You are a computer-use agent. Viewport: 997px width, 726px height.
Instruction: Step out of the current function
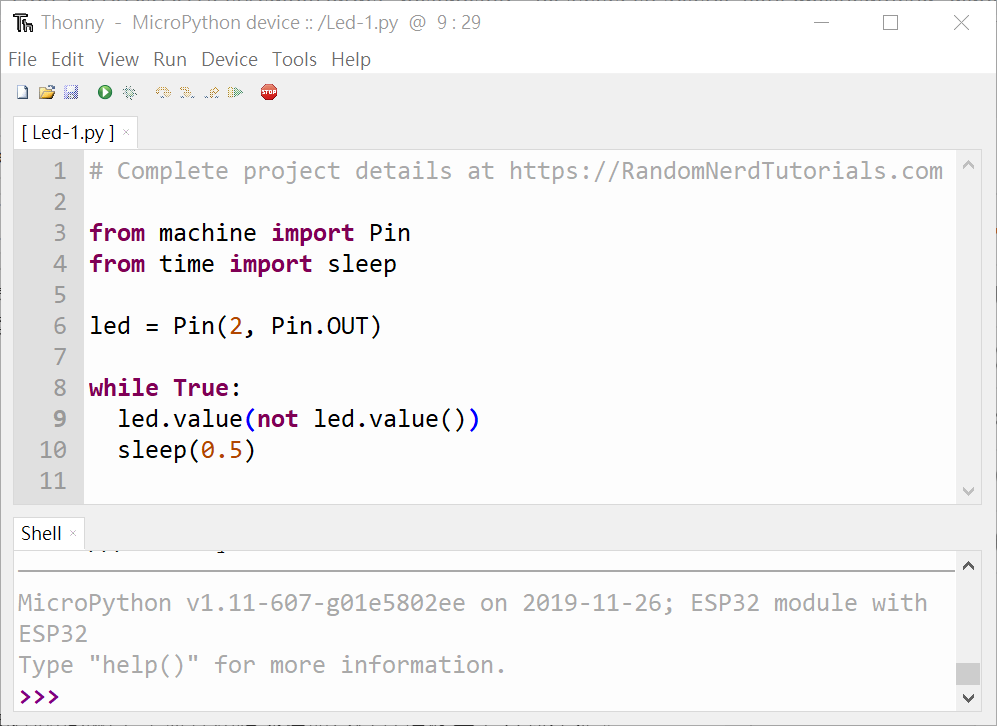click(211, 91)
